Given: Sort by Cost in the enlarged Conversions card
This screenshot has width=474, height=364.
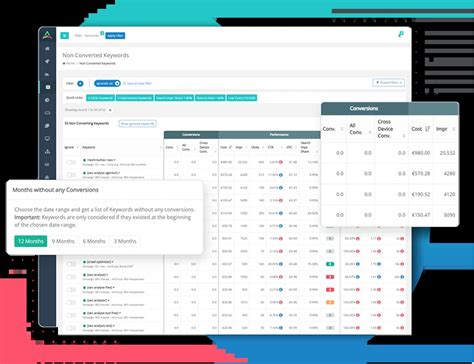Looking at the screenshot, I should pyautogui.click(x=428, y=129).
